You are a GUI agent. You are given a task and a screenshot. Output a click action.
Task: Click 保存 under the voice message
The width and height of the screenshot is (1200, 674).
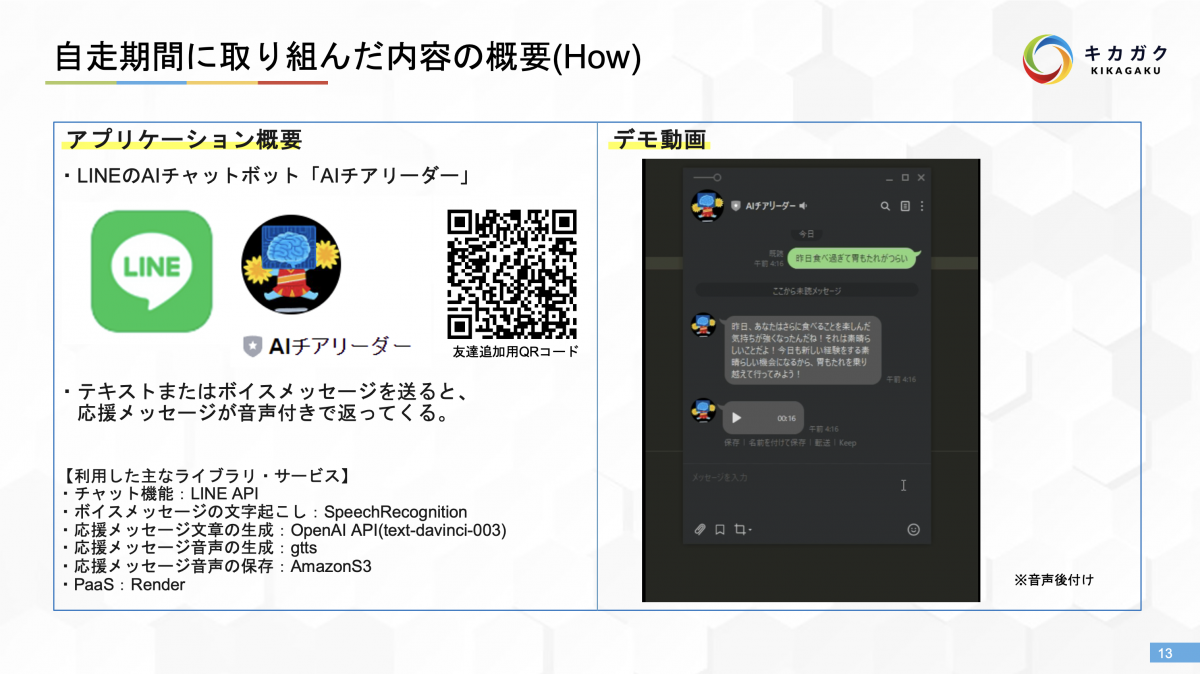734,442
